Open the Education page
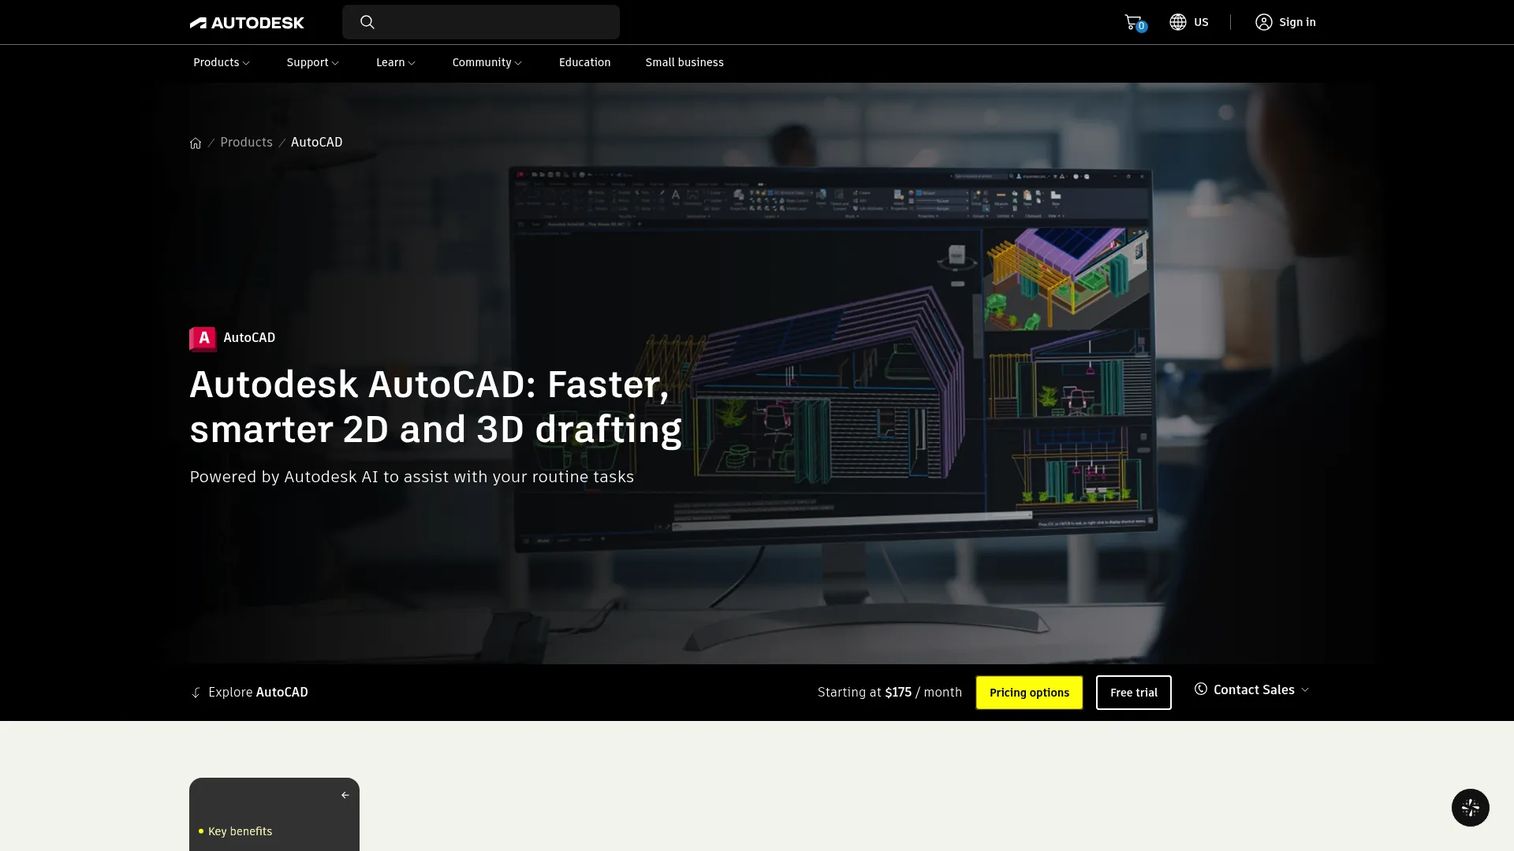Screen dimensions: 1514x851 click(585, 62)
